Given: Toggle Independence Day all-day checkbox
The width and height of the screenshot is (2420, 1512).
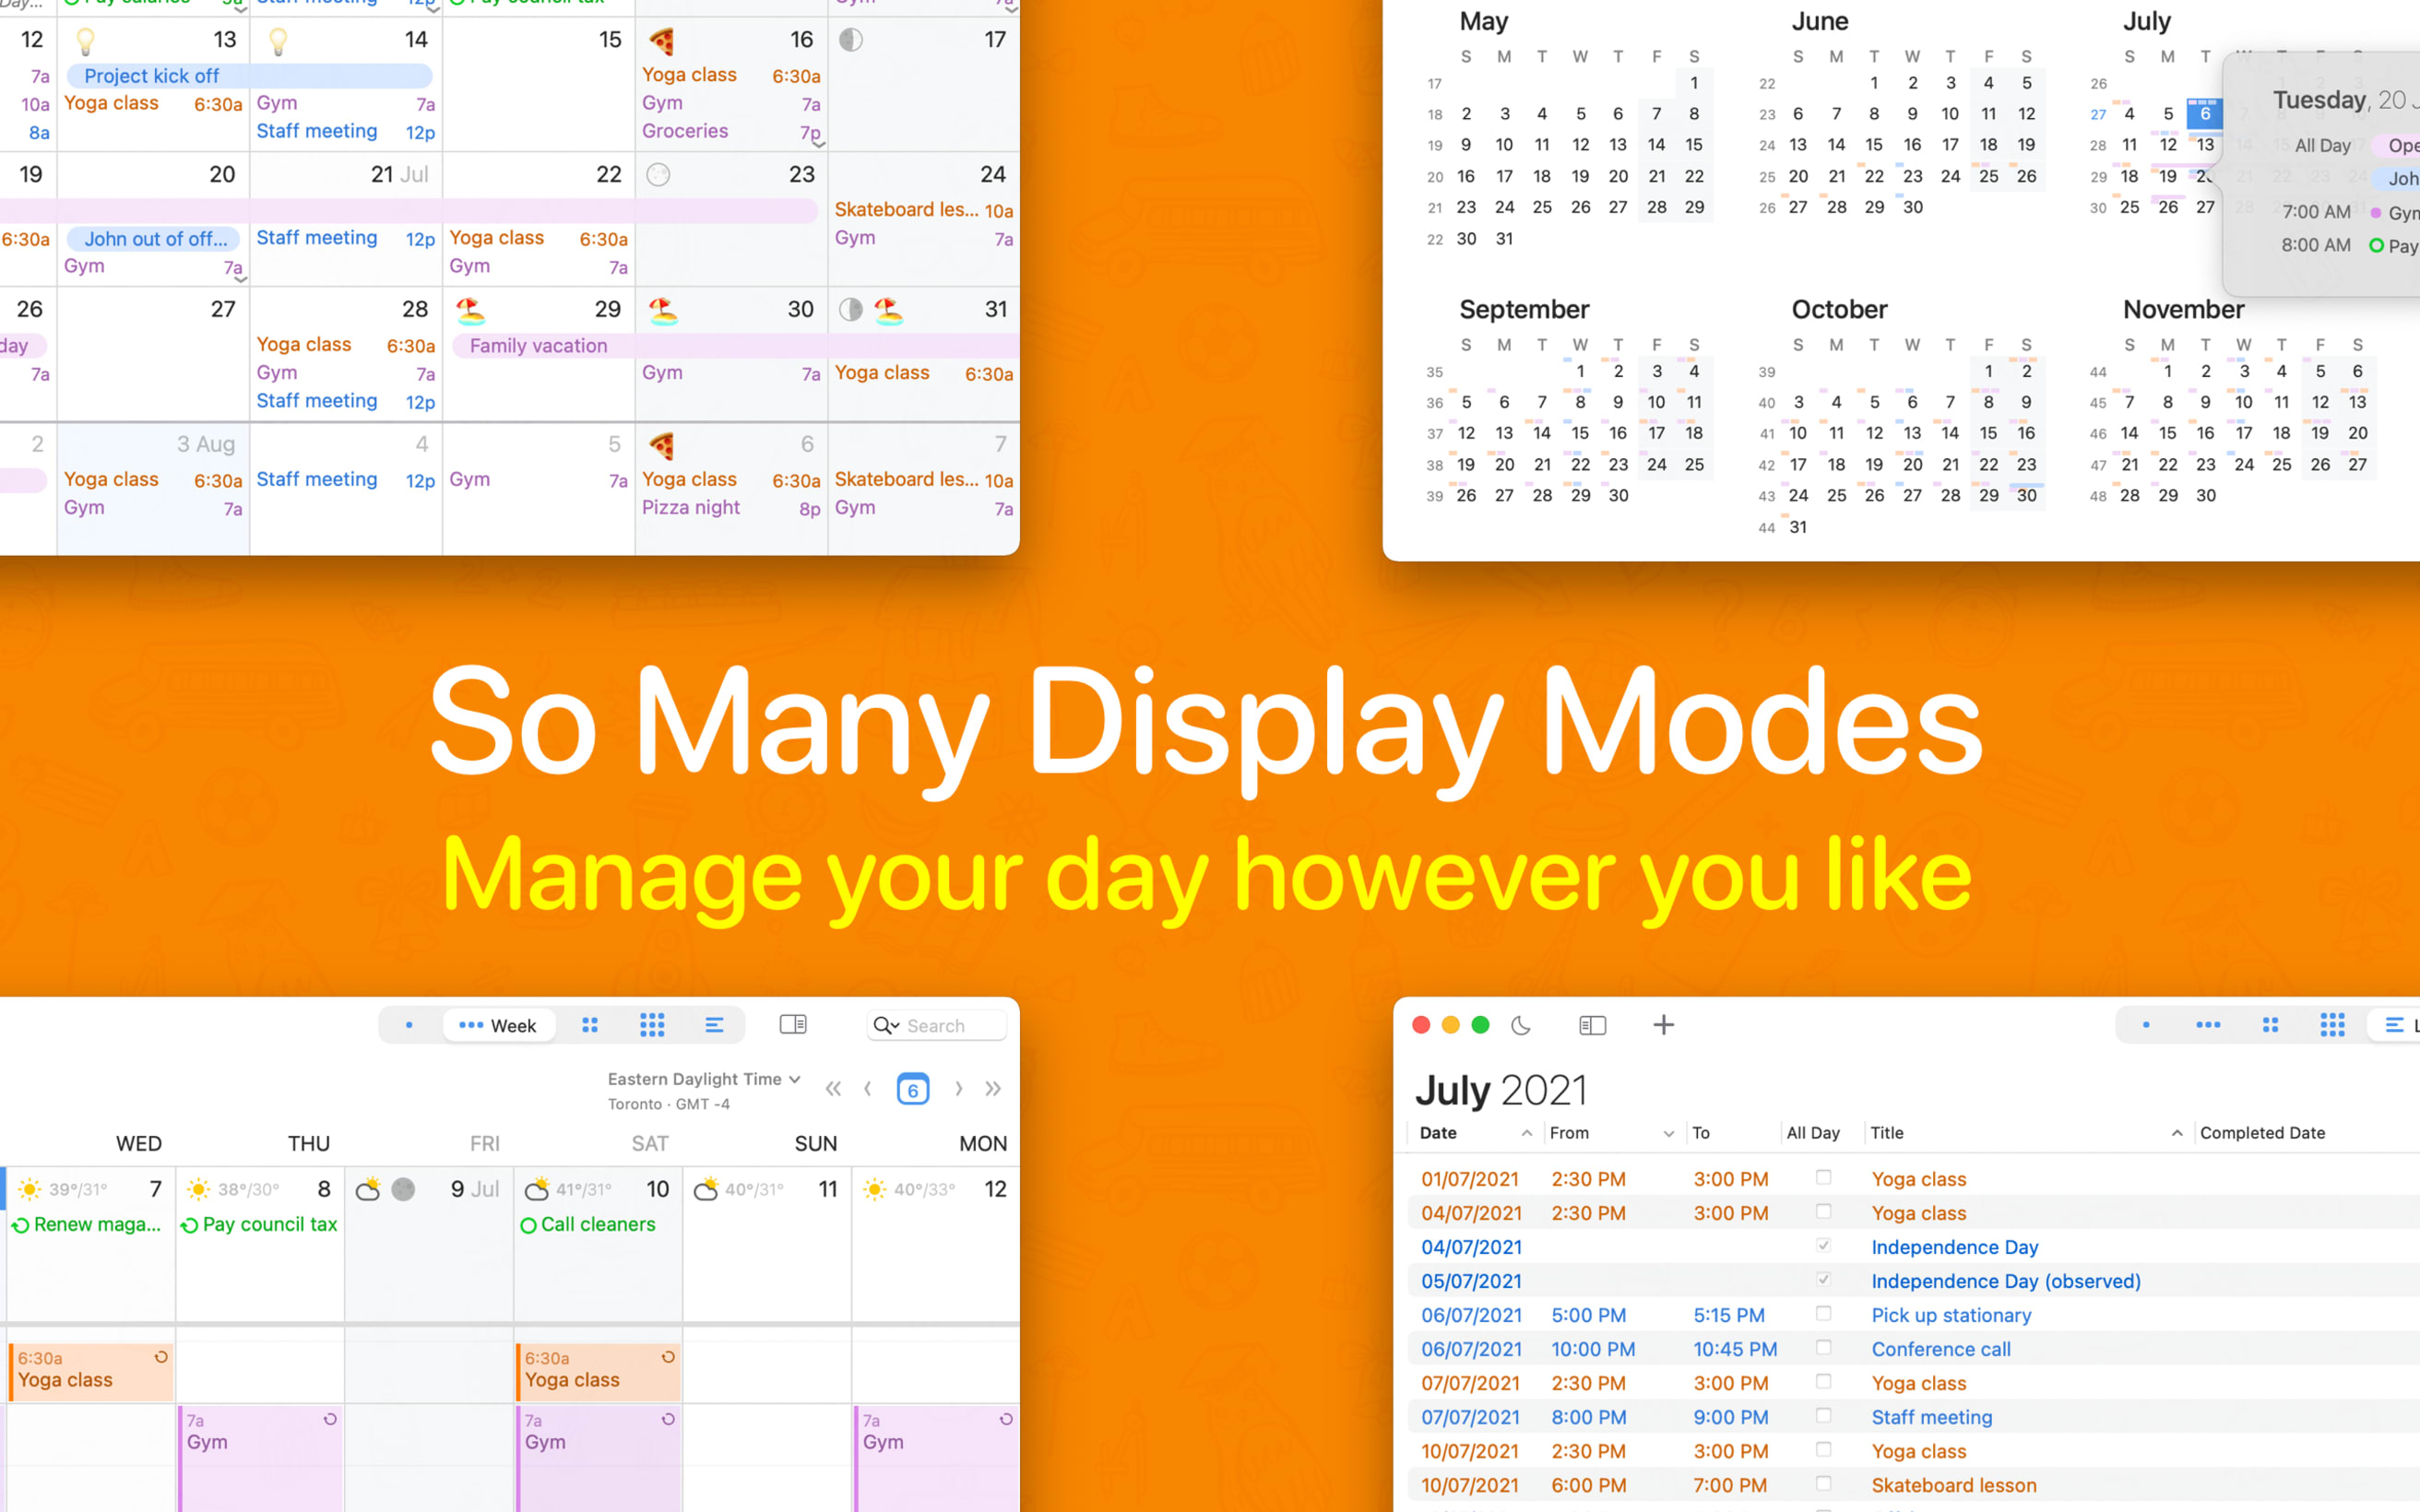Looking at the screenshot, I should point(1819,1246).
